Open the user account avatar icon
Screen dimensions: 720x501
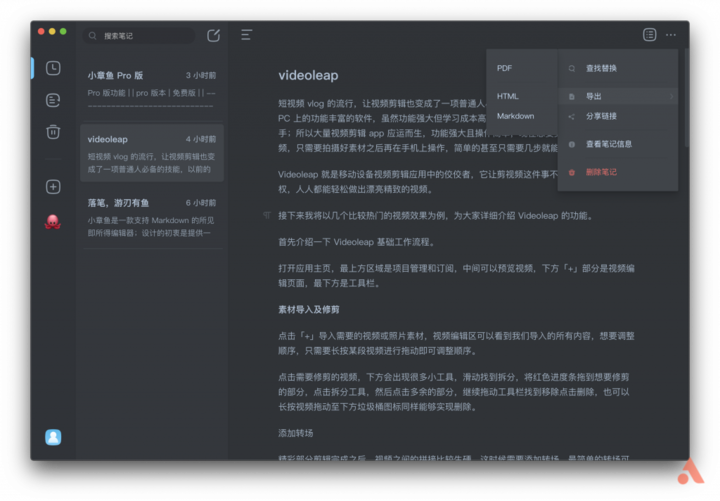click(53, 437)
